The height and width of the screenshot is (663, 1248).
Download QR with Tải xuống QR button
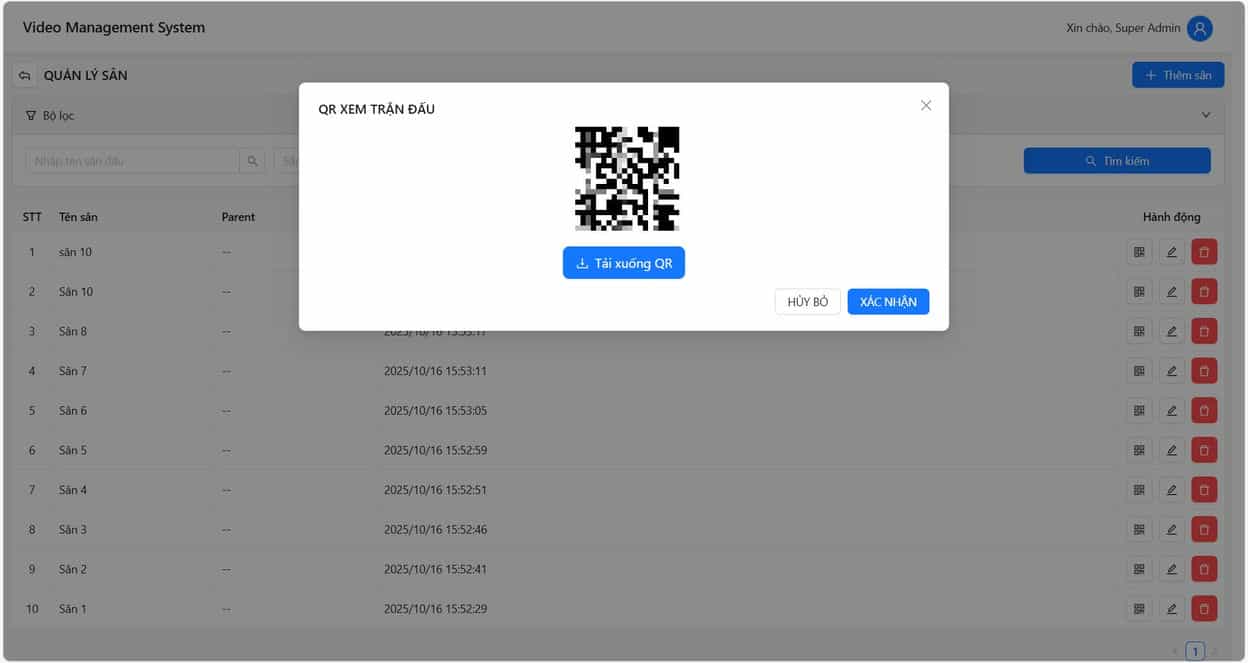click(623, 263)
